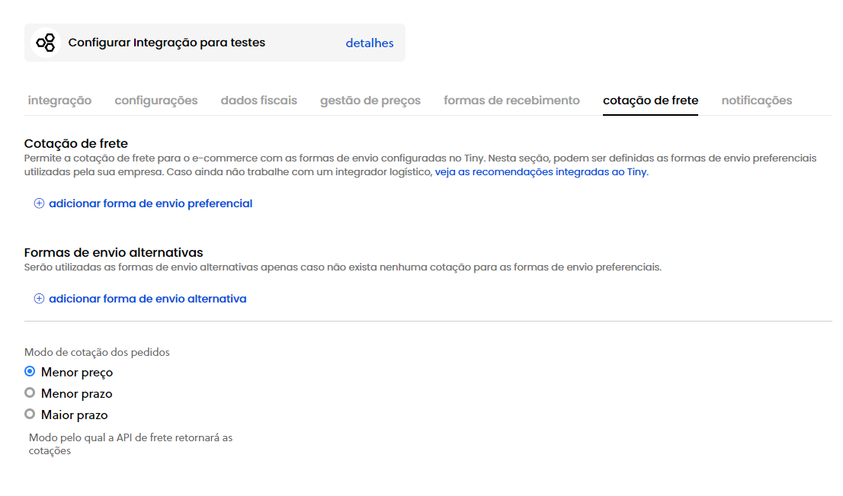The width and height of the screenshot is (843, 496).
Task: Open the detalhes link
Action: pyautogui.click(x=369, y=43)
